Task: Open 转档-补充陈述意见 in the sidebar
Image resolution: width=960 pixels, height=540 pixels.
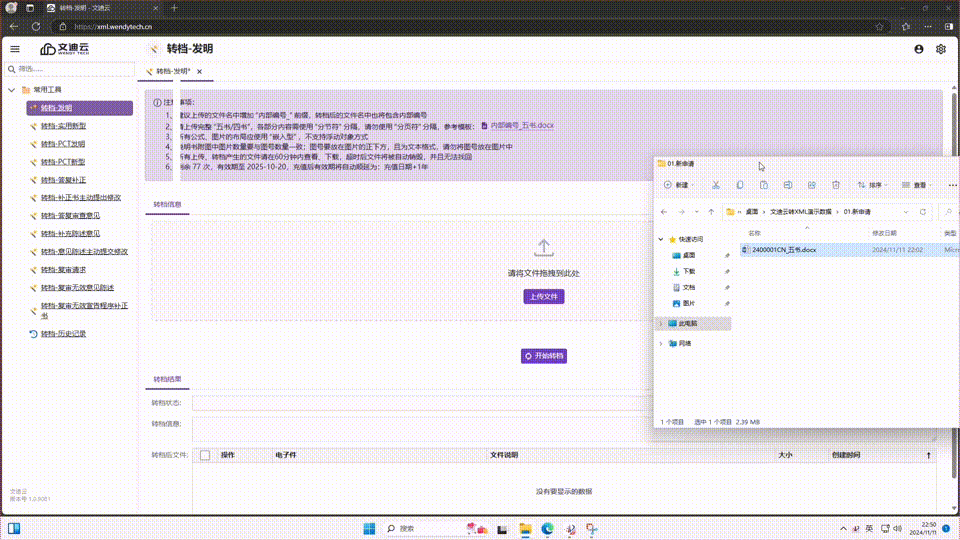Action: pyautogui.click(x=70, y=234)
